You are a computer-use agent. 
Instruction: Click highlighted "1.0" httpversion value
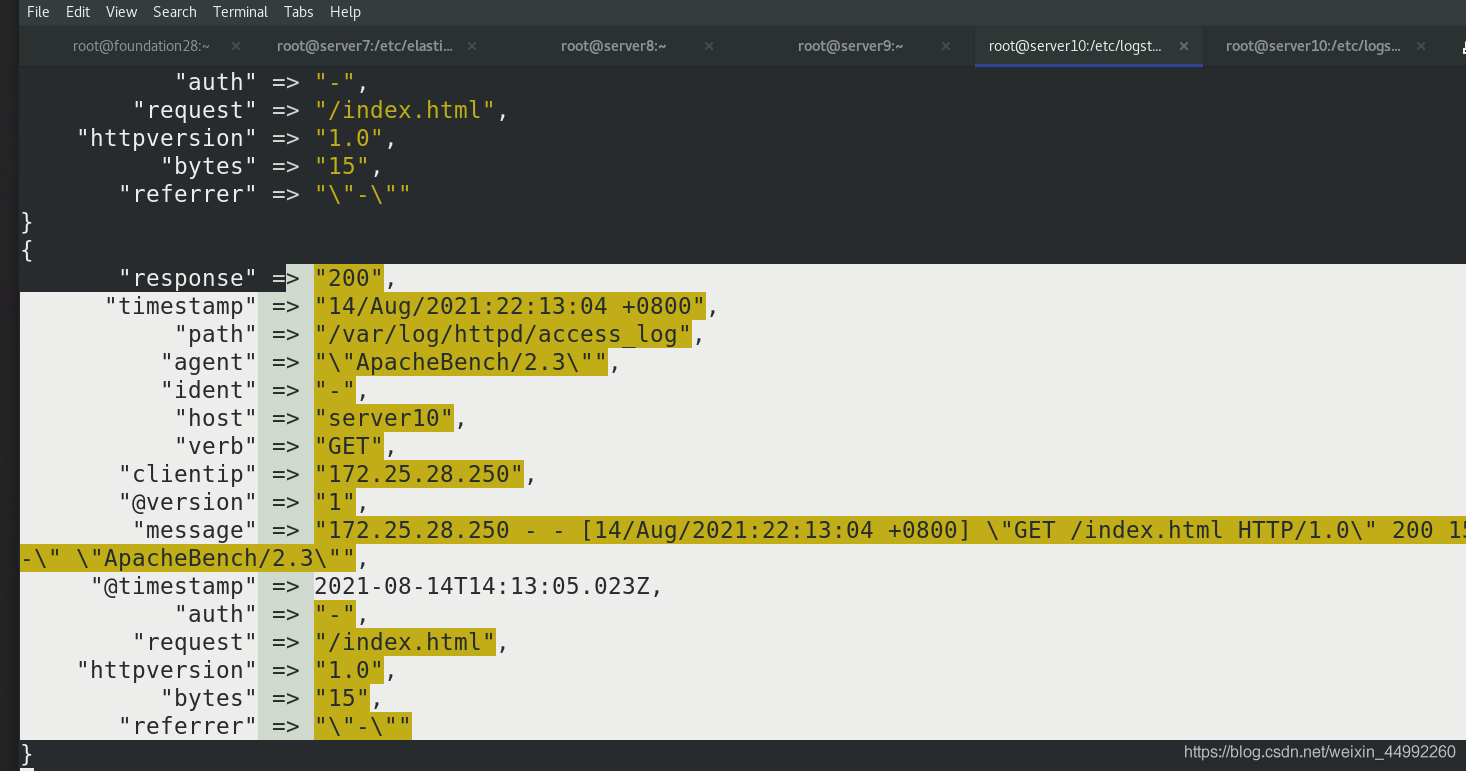pos(349,670)
